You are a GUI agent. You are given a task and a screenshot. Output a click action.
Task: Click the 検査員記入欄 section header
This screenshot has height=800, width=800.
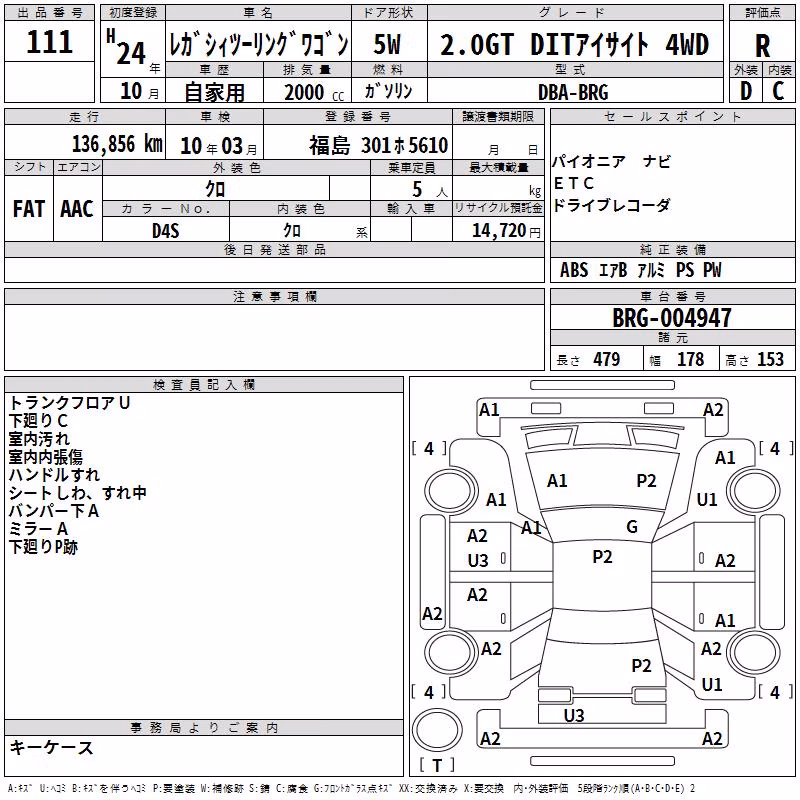(204, 385)
